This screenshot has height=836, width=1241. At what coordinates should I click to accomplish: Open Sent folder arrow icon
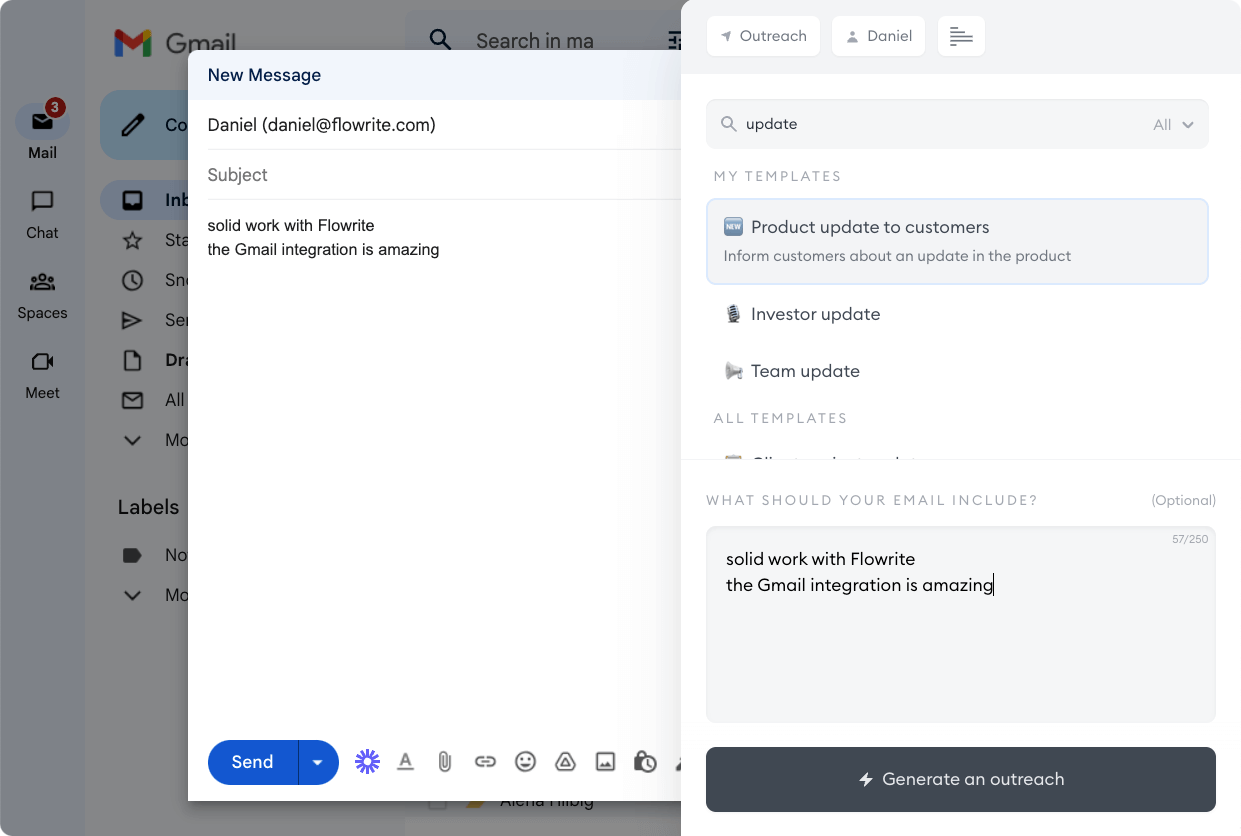tap(132, 320)
